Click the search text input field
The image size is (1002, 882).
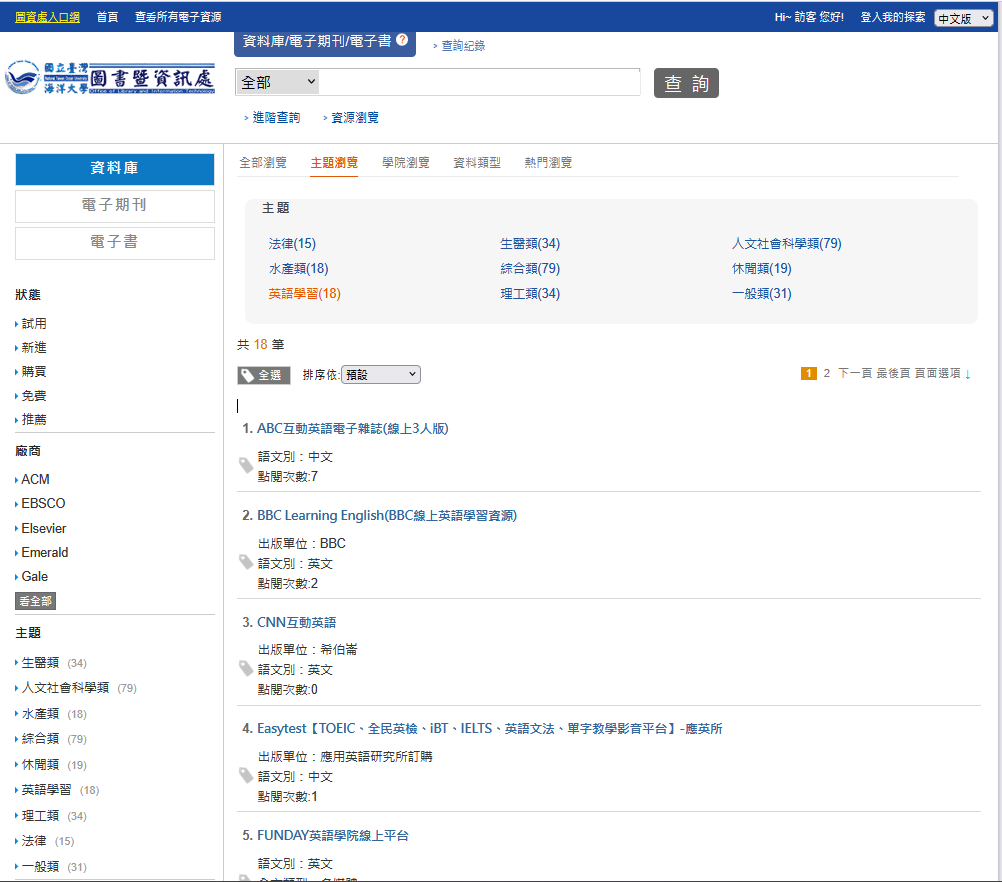click(x=480, y=82)
